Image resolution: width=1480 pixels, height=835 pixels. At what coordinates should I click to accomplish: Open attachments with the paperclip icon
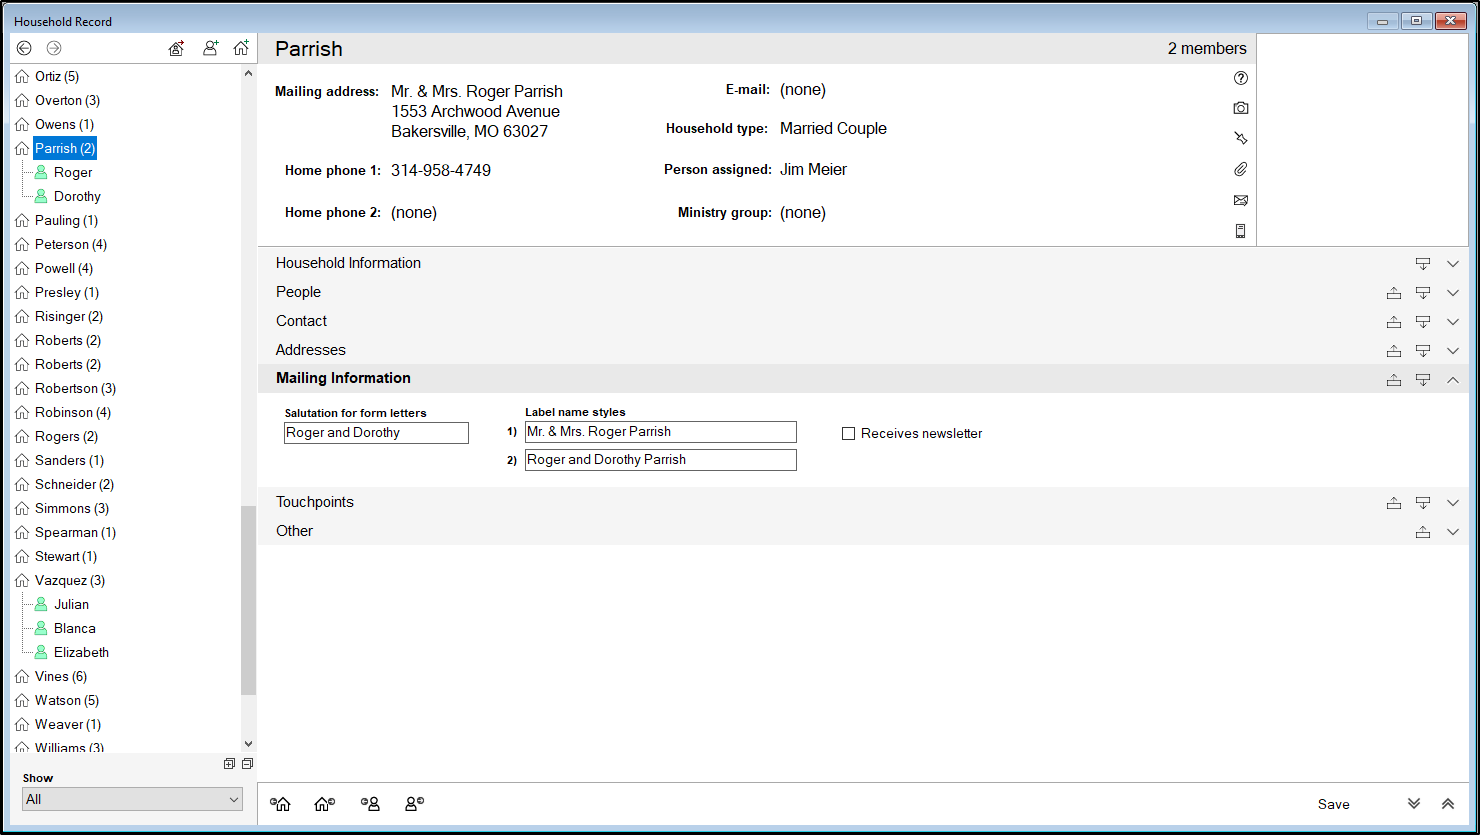point(1240,169)
